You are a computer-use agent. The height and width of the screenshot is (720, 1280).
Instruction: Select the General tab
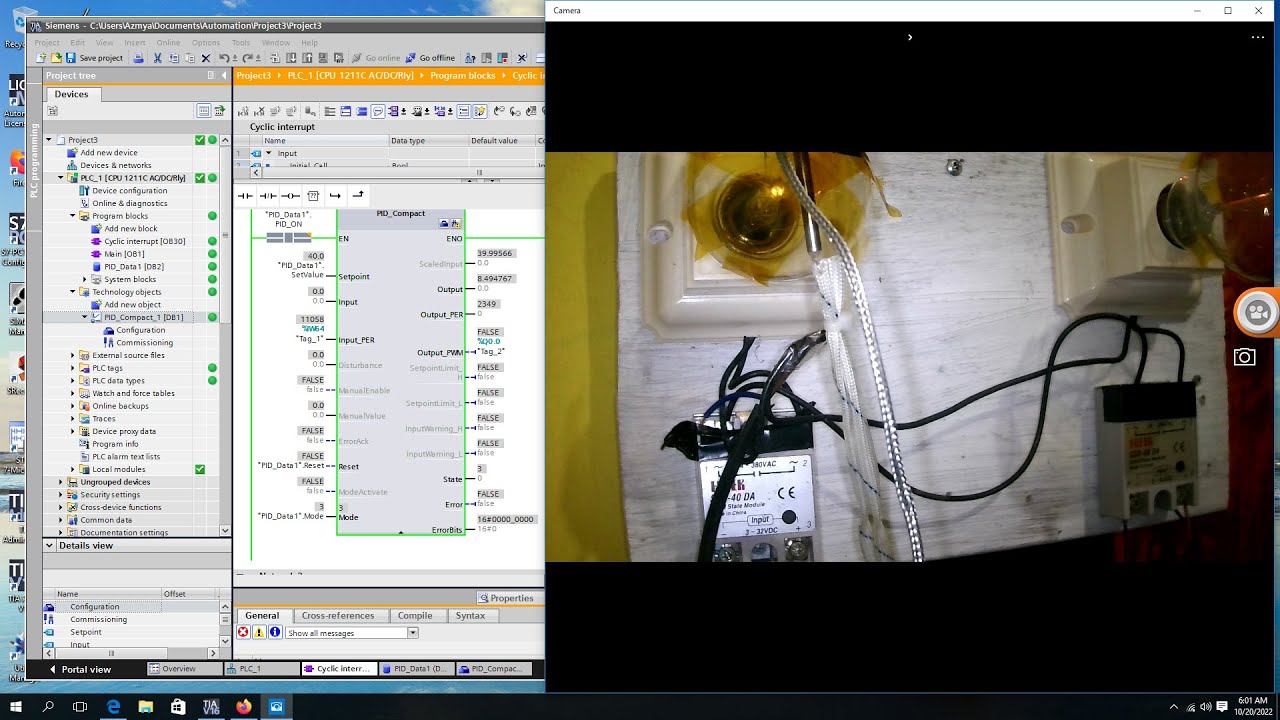tap(262, 616)
